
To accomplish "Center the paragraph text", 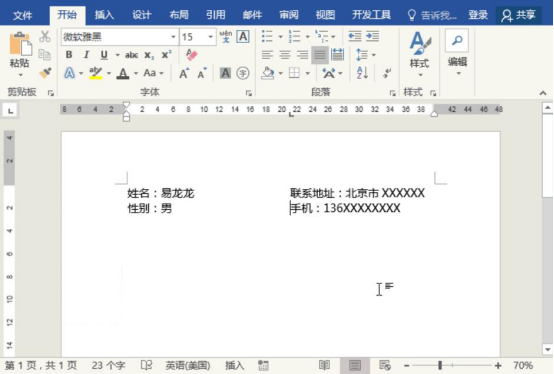I will (285, 55).
